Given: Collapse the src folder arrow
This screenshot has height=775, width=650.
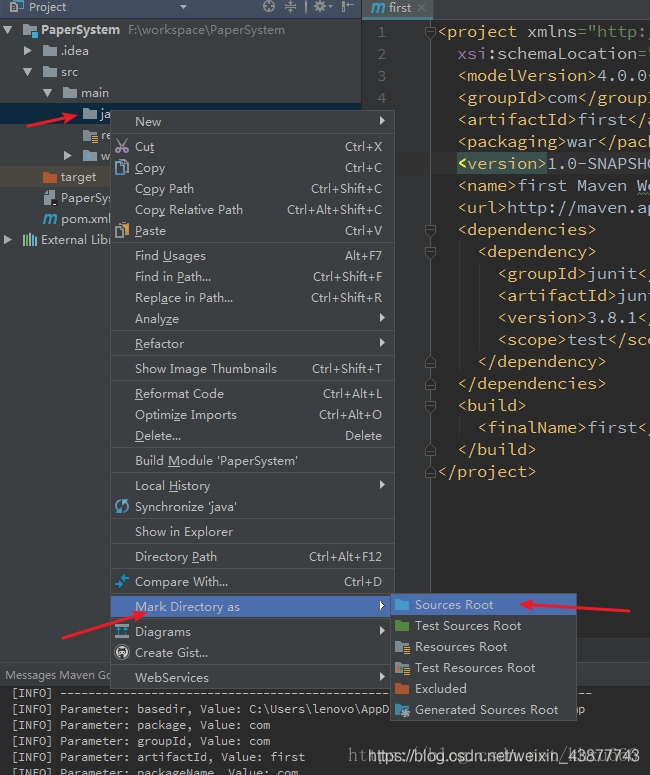Looking at the screenshot, I should pyautogui.click(x=28, y=72).
